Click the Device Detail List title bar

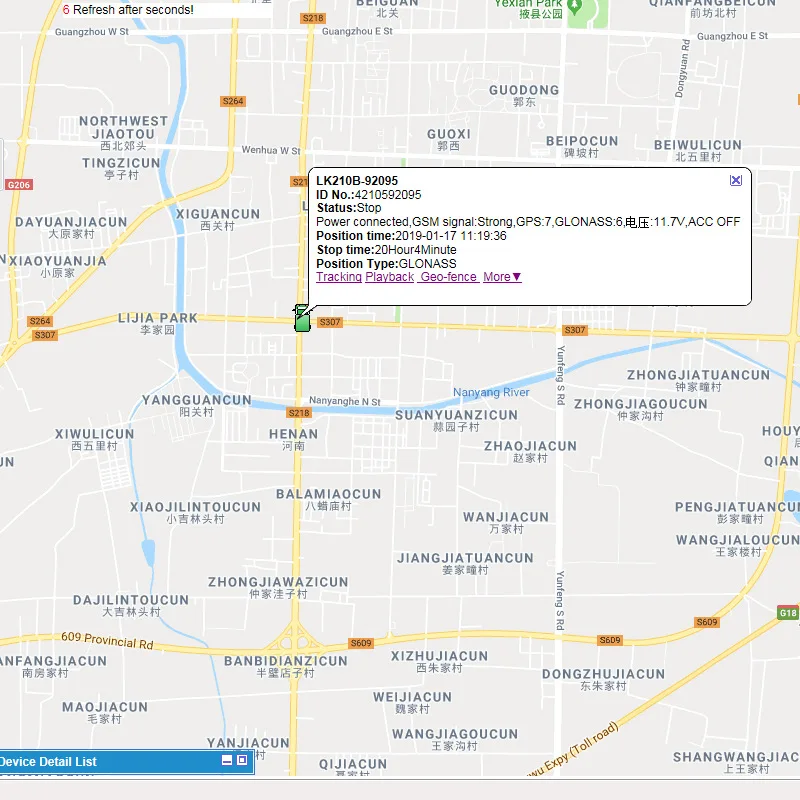pyautogui.click(x=127, y=762)
